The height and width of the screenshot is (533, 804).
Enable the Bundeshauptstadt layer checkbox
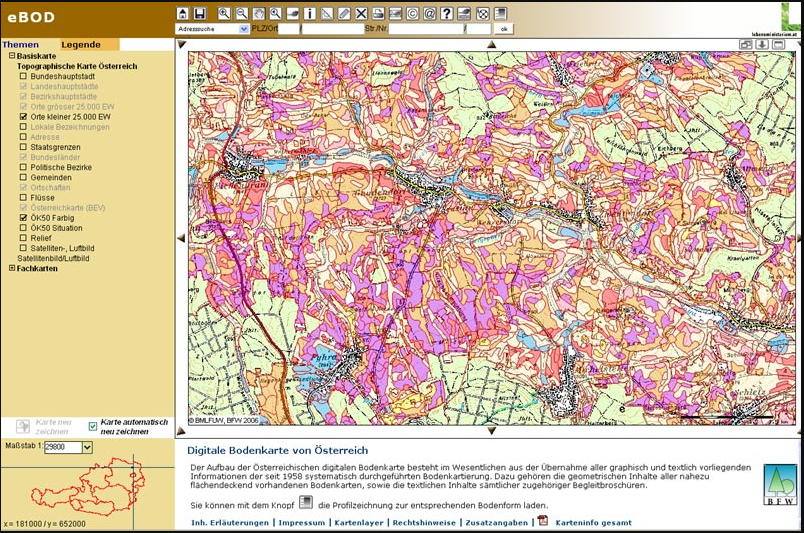pos(23,76)
